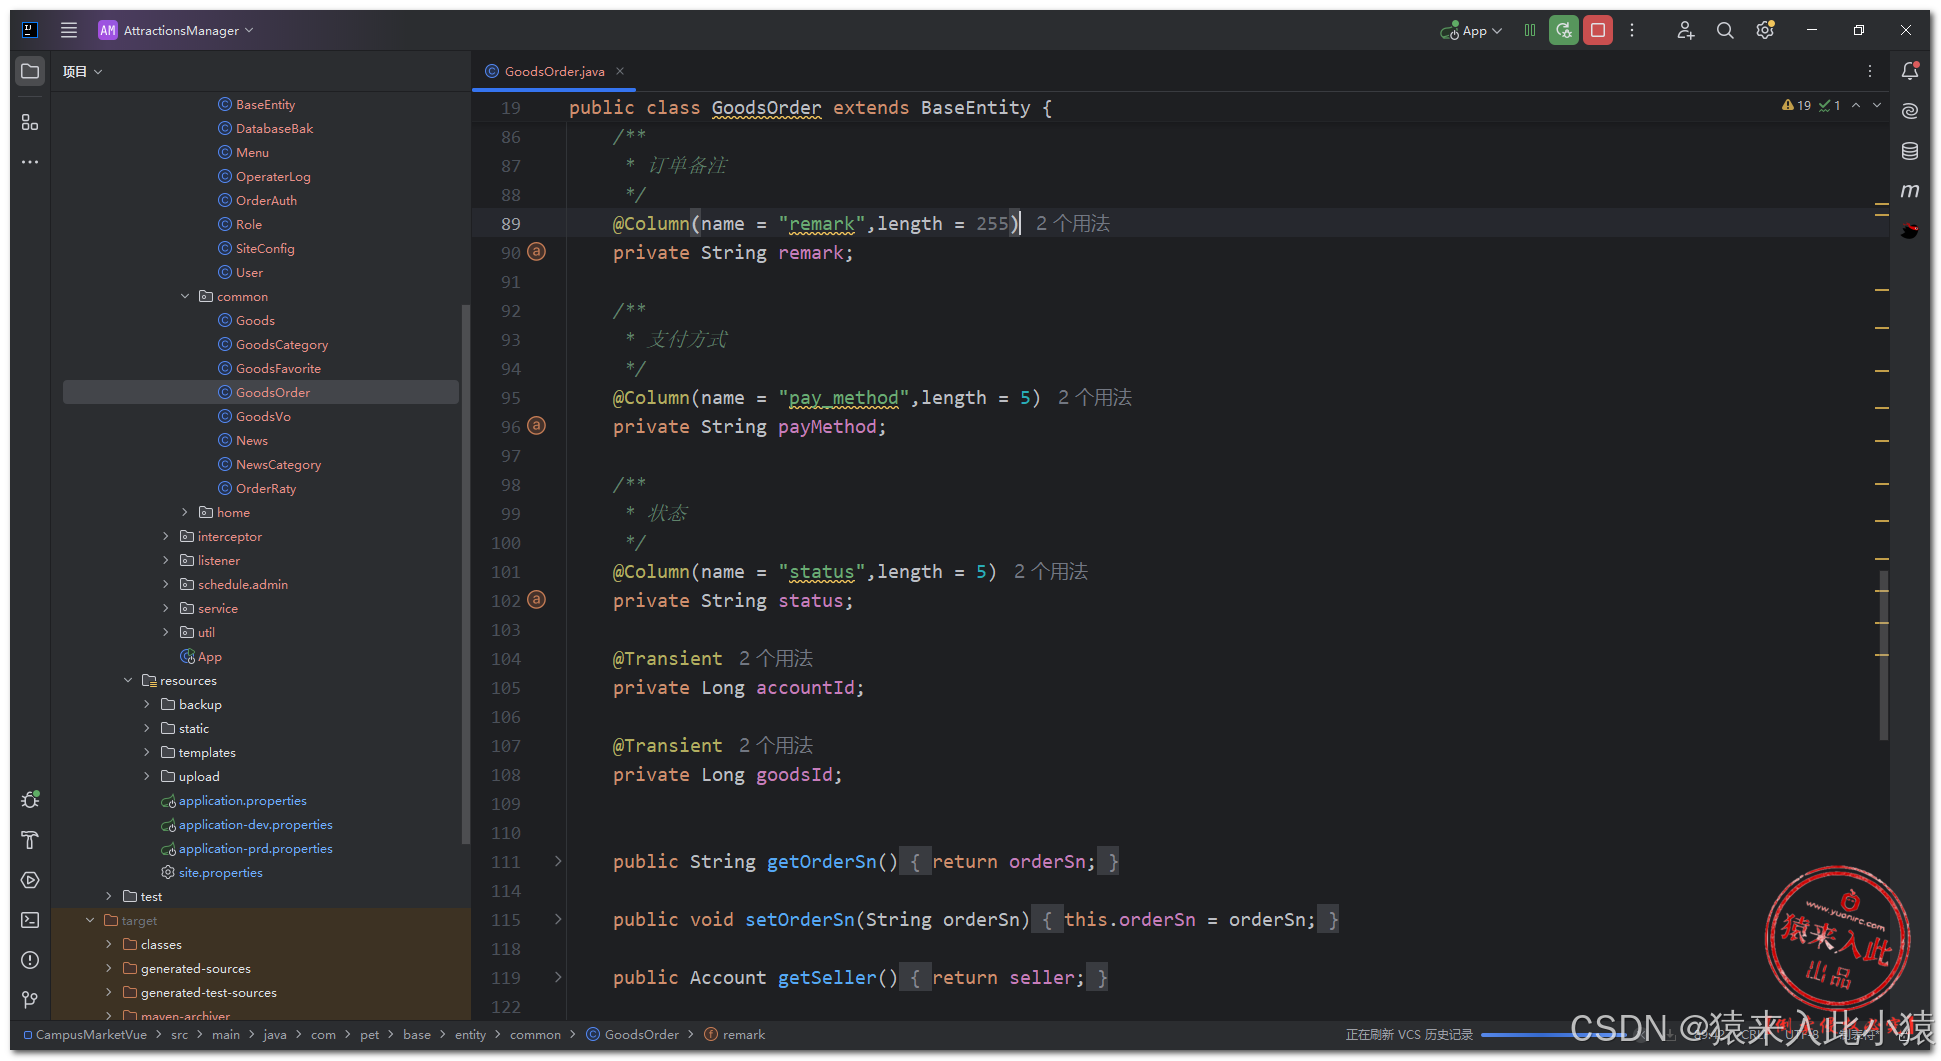Open the App class in tree
The image size is (1941, 1061).
pos(209,656)
